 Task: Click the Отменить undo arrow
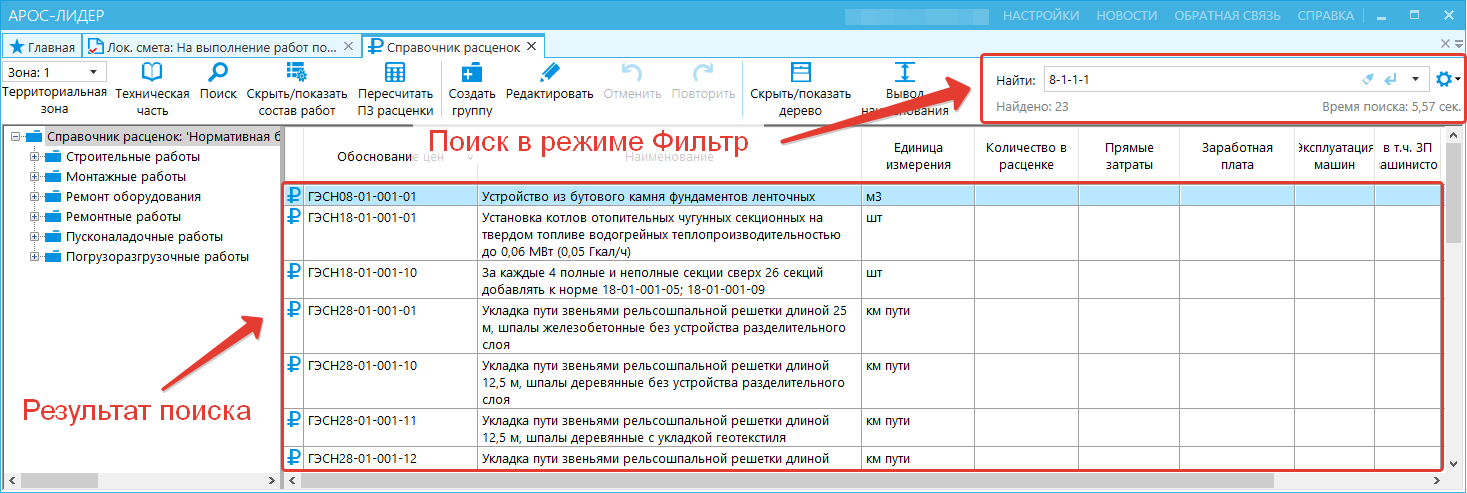(x=632, y=72)
